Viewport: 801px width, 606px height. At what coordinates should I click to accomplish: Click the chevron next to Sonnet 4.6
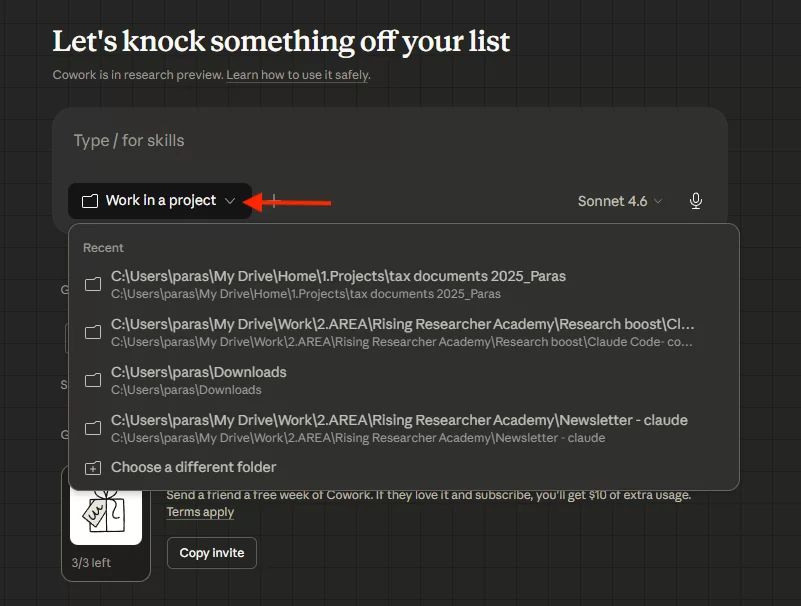point(658,202)
